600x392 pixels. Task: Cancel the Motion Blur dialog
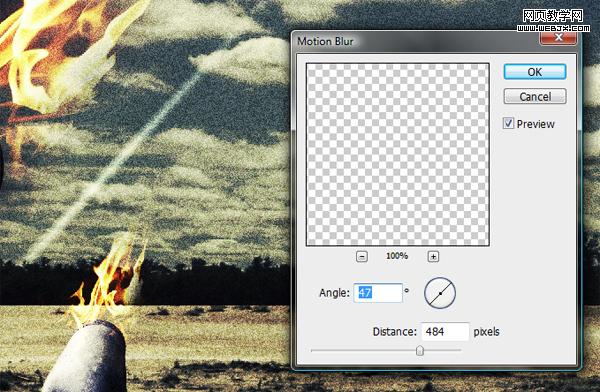[x=535, y=96]
